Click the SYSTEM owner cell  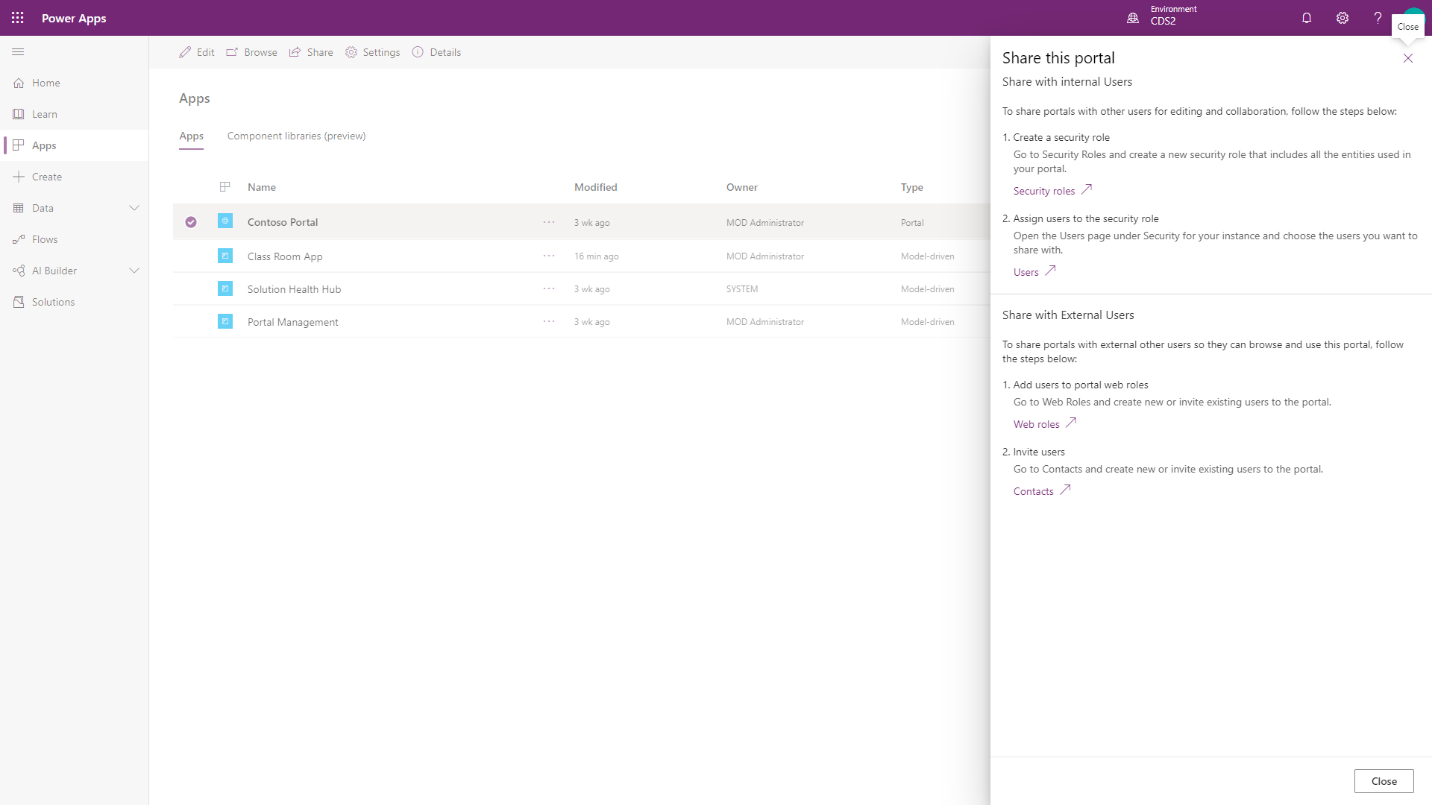[742, 289]
